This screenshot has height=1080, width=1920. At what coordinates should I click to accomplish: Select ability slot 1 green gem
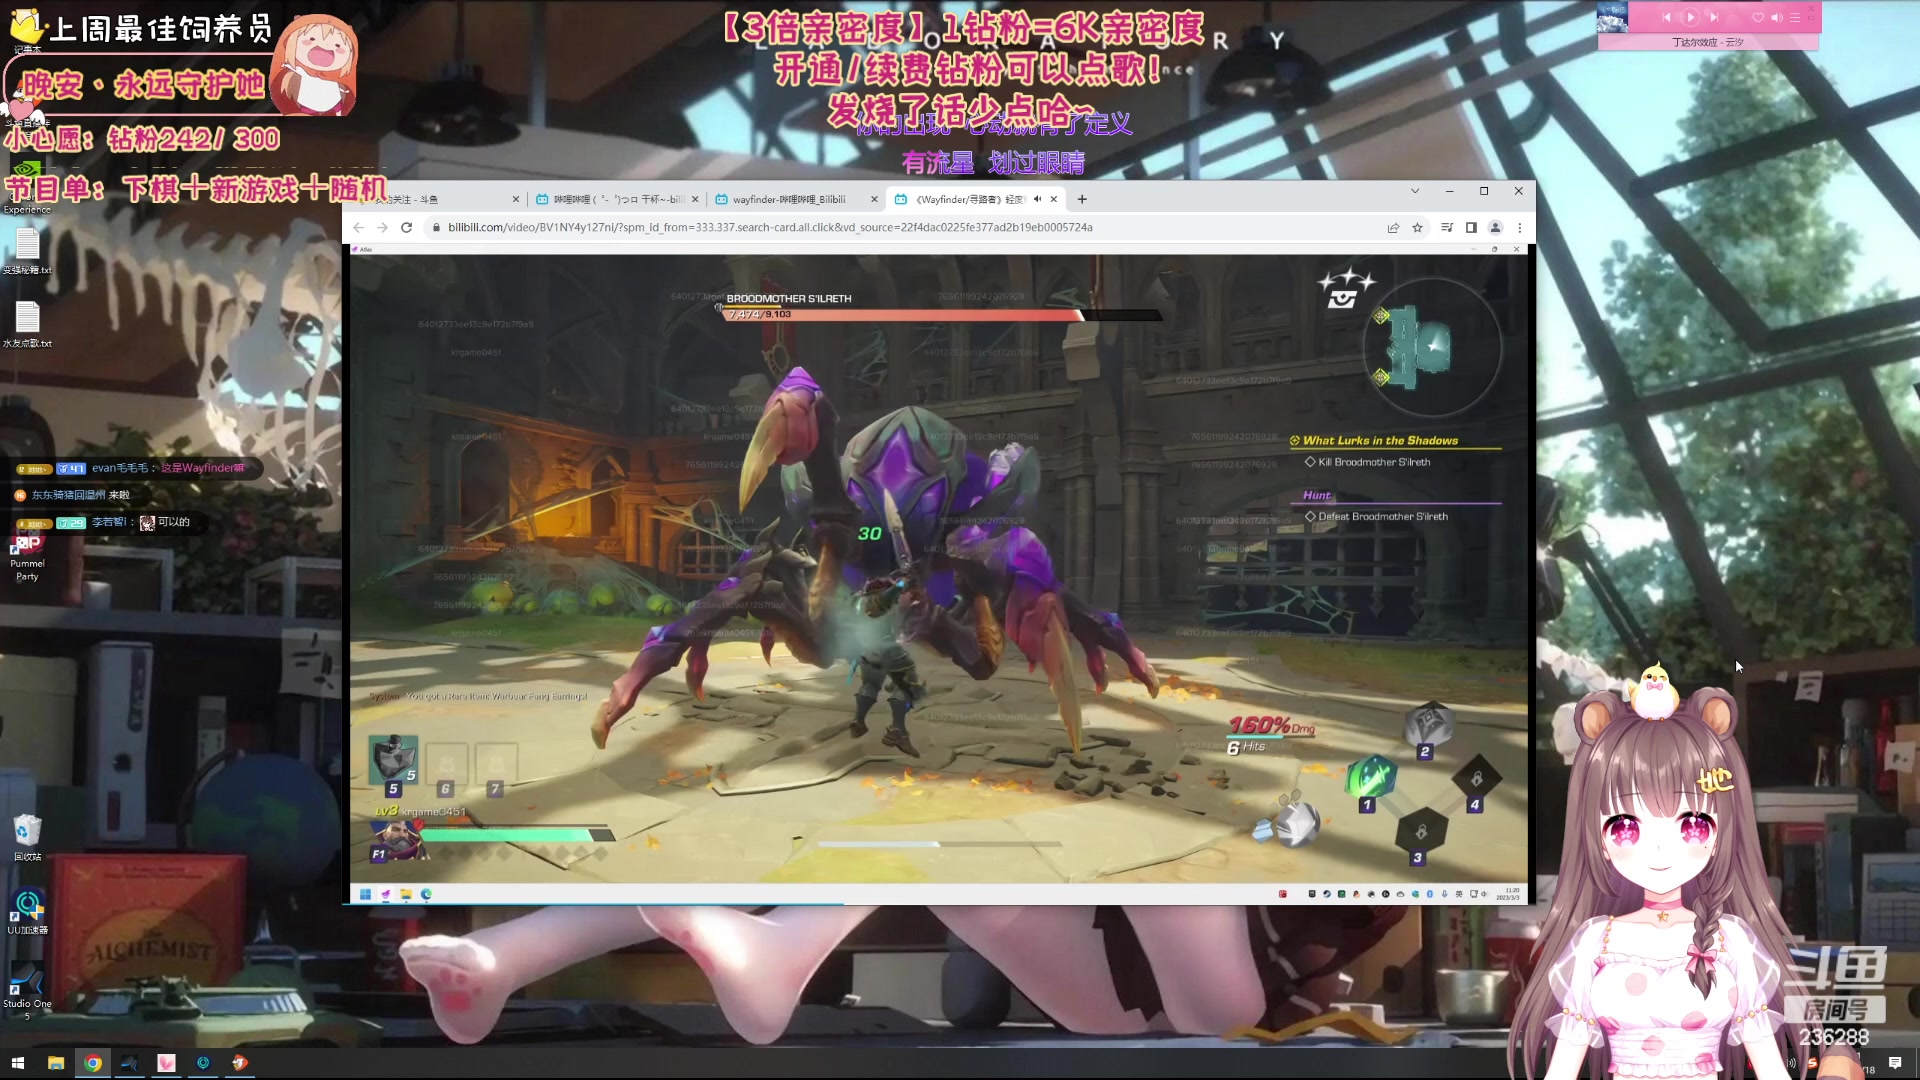coord(1372,778)
